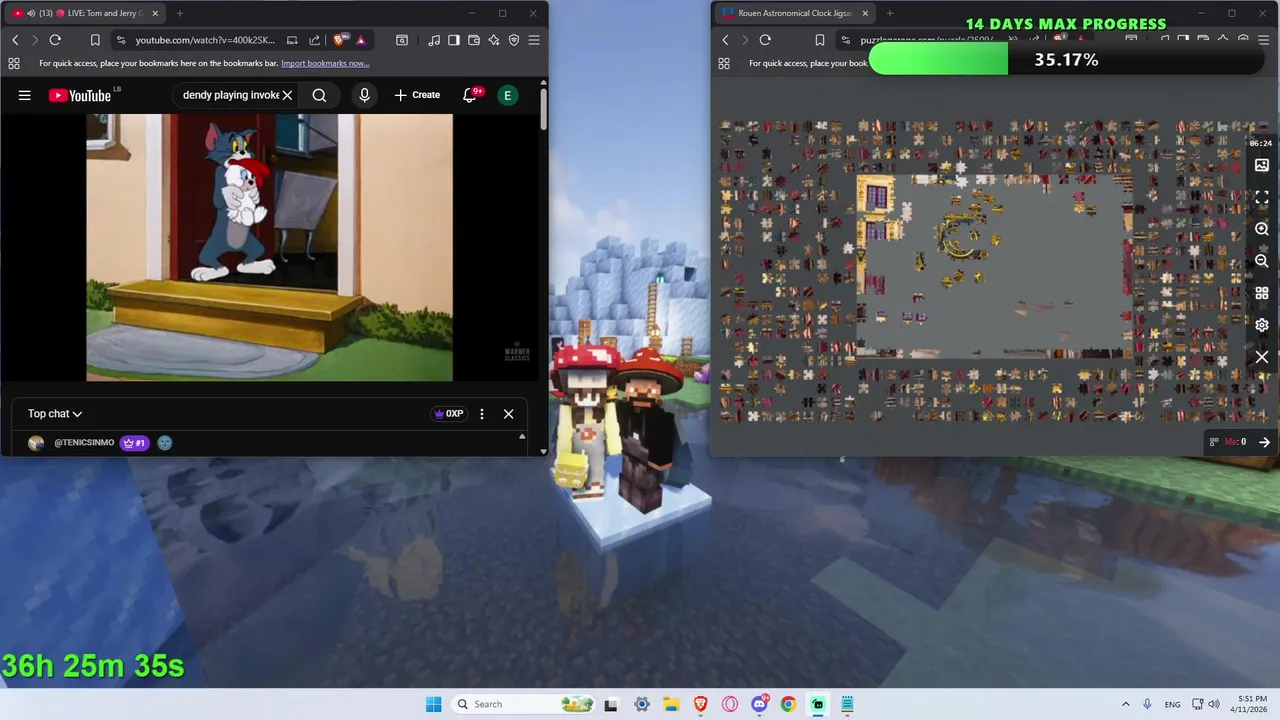The height and width of the screenshot is (720, 1280).
Task: Open apps grid on puzzle window bookmarks bar
Action: (724, 63)
